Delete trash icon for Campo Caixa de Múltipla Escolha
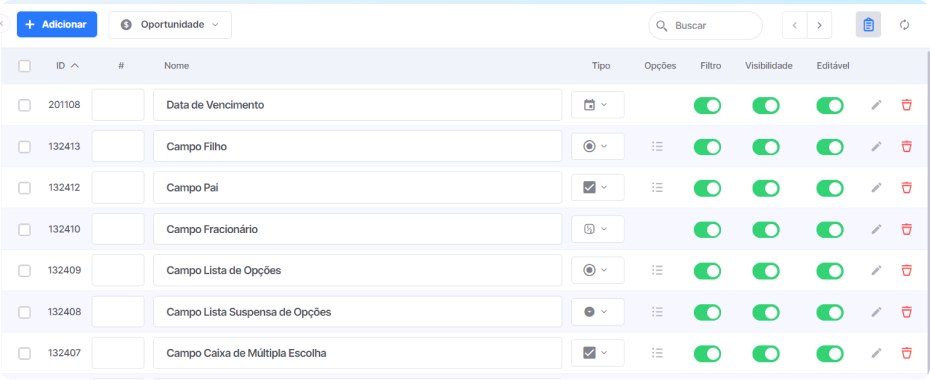Screen dimensions: 930x380 [906, 353]
